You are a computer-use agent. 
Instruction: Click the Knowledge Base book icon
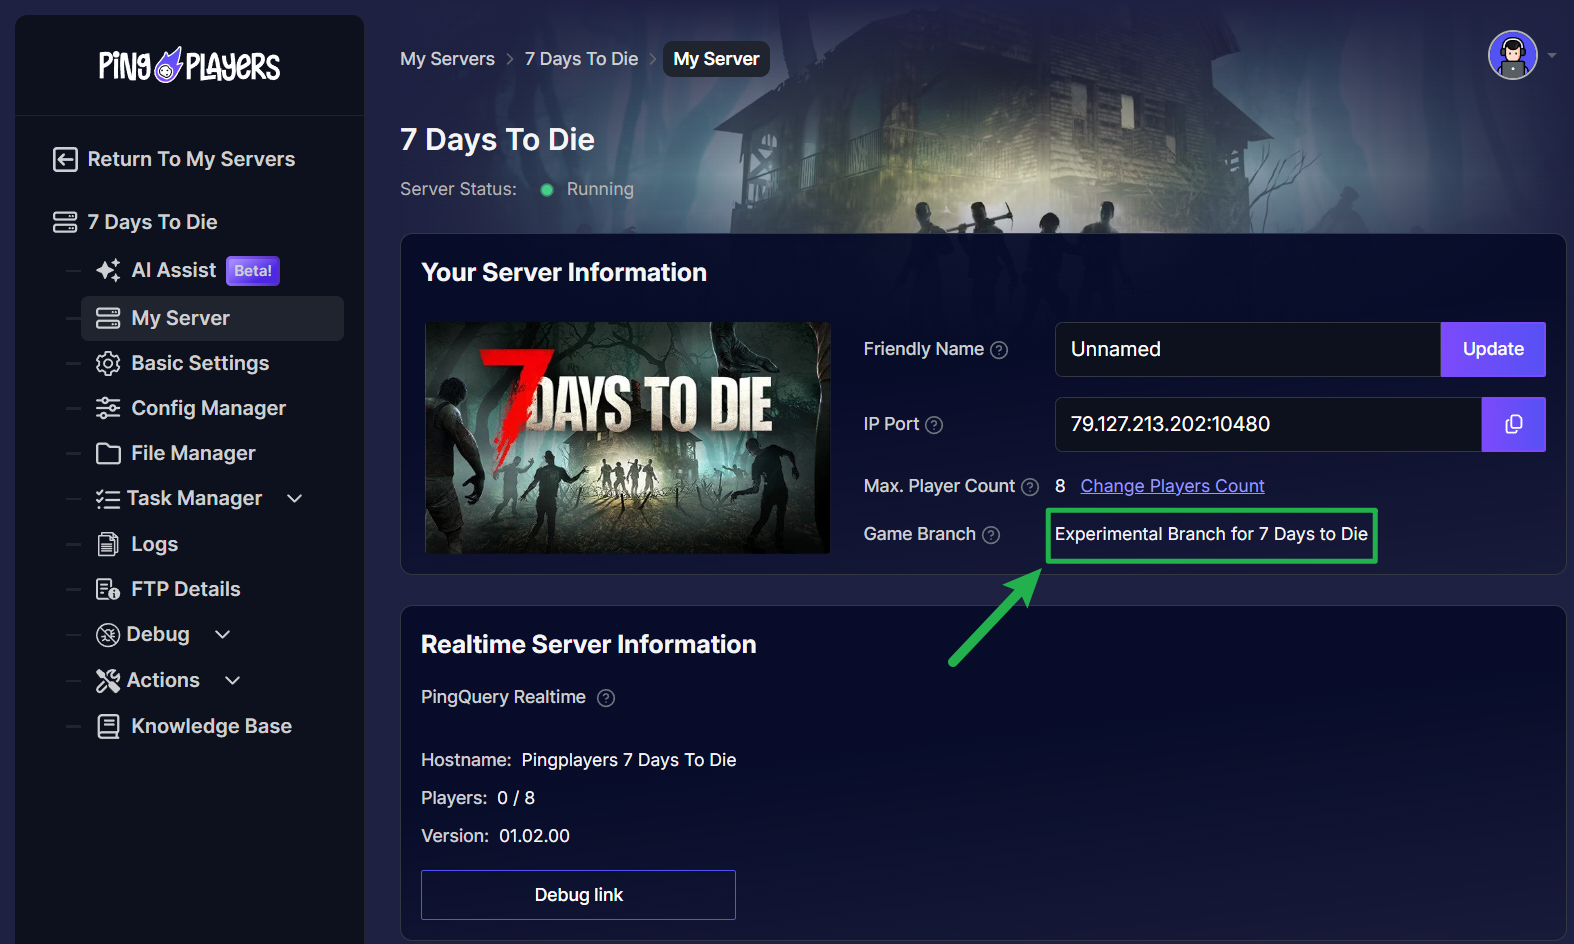point(108,726)
